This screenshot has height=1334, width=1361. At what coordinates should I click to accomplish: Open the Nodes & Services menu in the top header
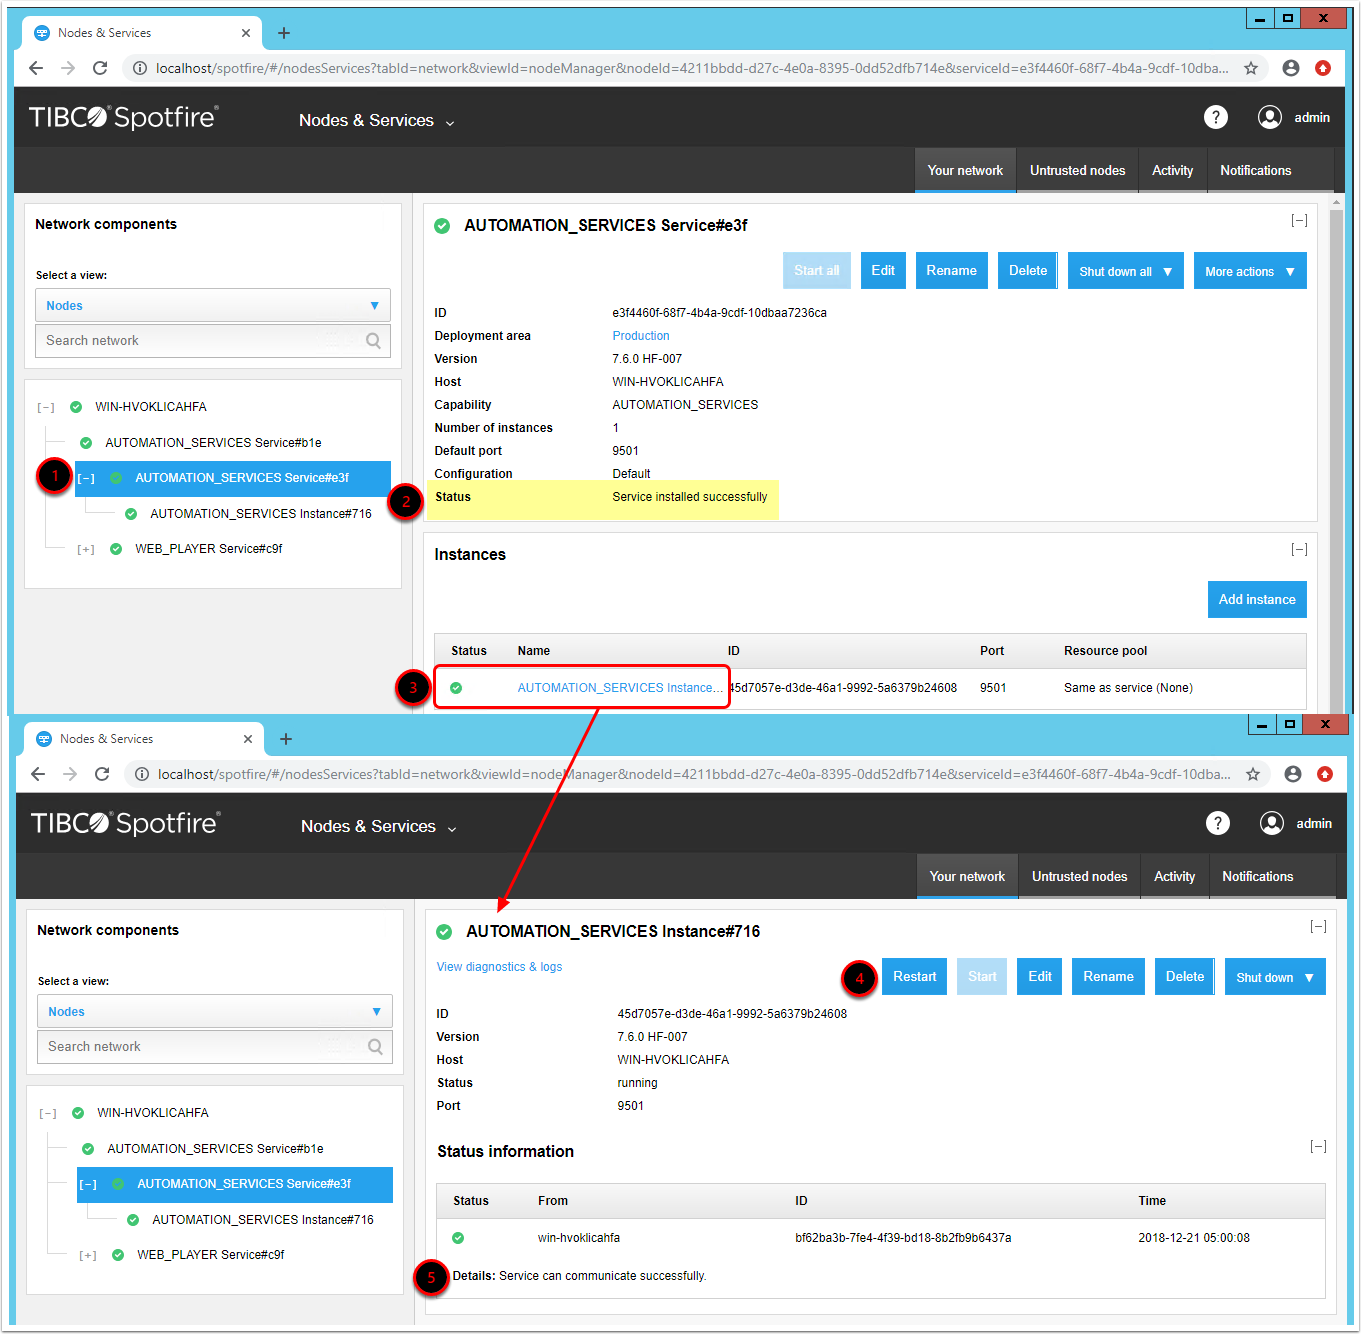coord(377,120)
